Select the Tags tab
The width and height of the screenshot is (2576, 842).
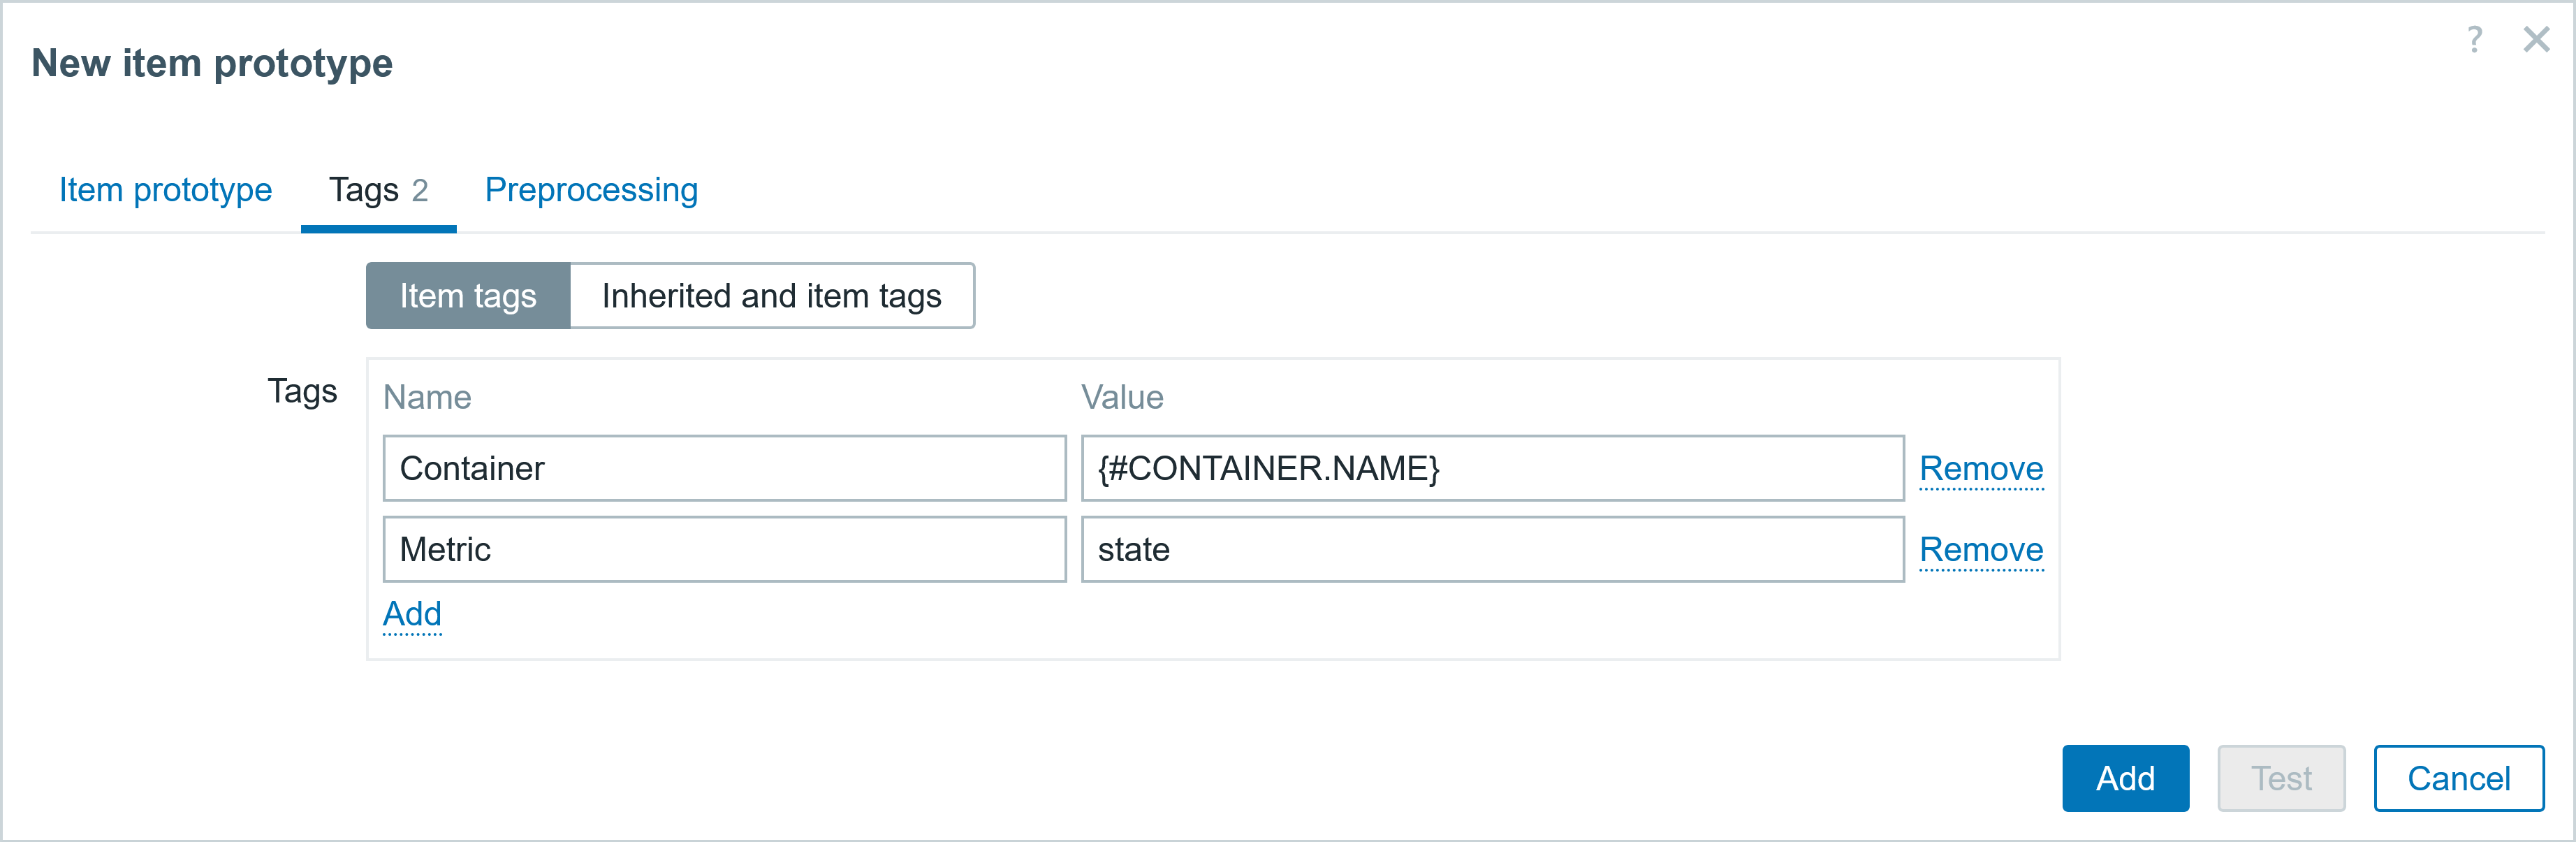[379, 190]
